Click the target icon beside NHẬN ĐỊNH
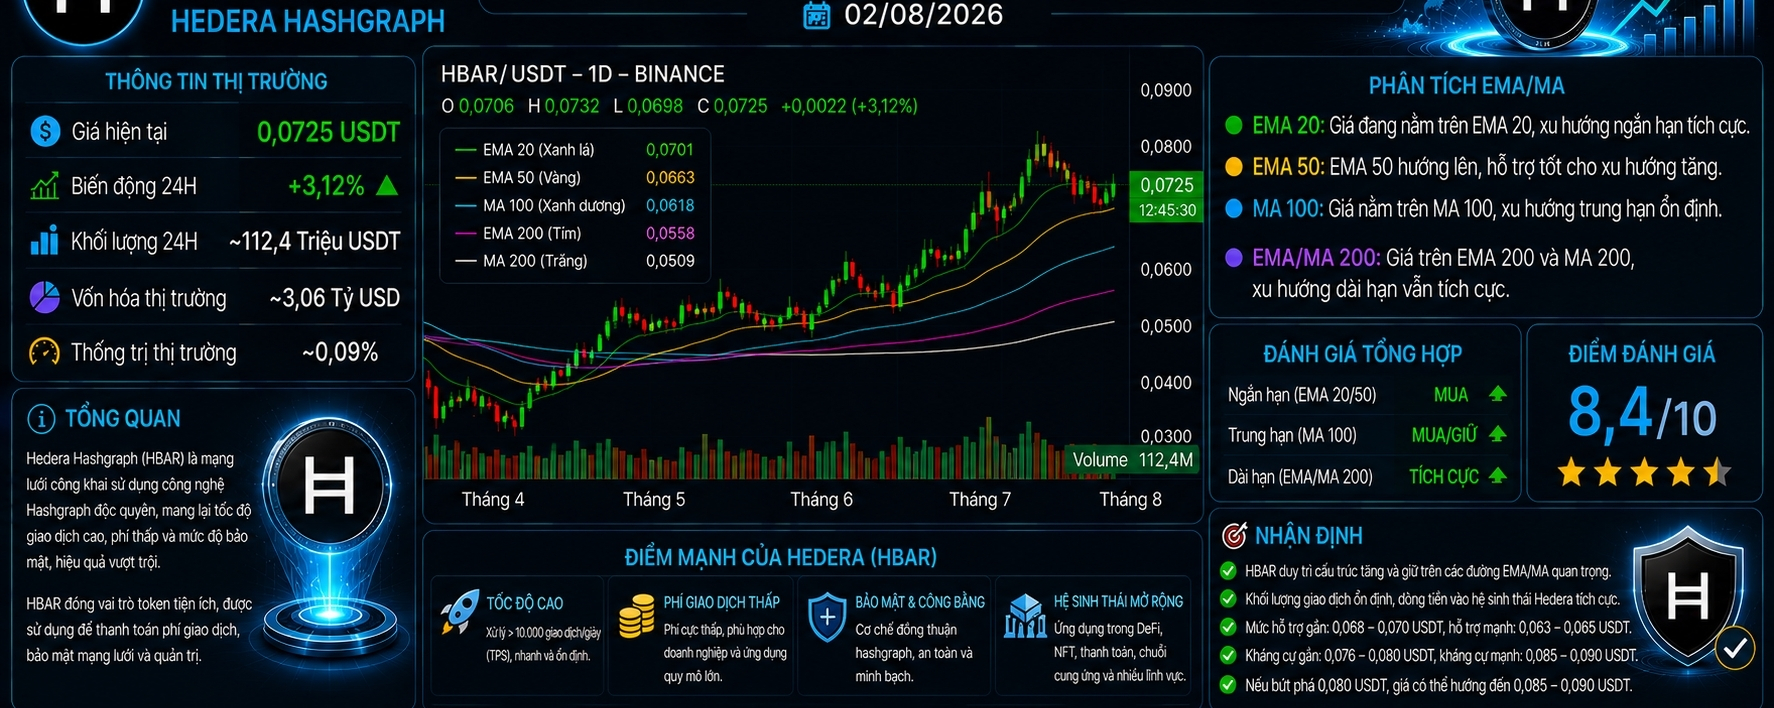Screen dimensions: 1774x708 coord(1235,536)
